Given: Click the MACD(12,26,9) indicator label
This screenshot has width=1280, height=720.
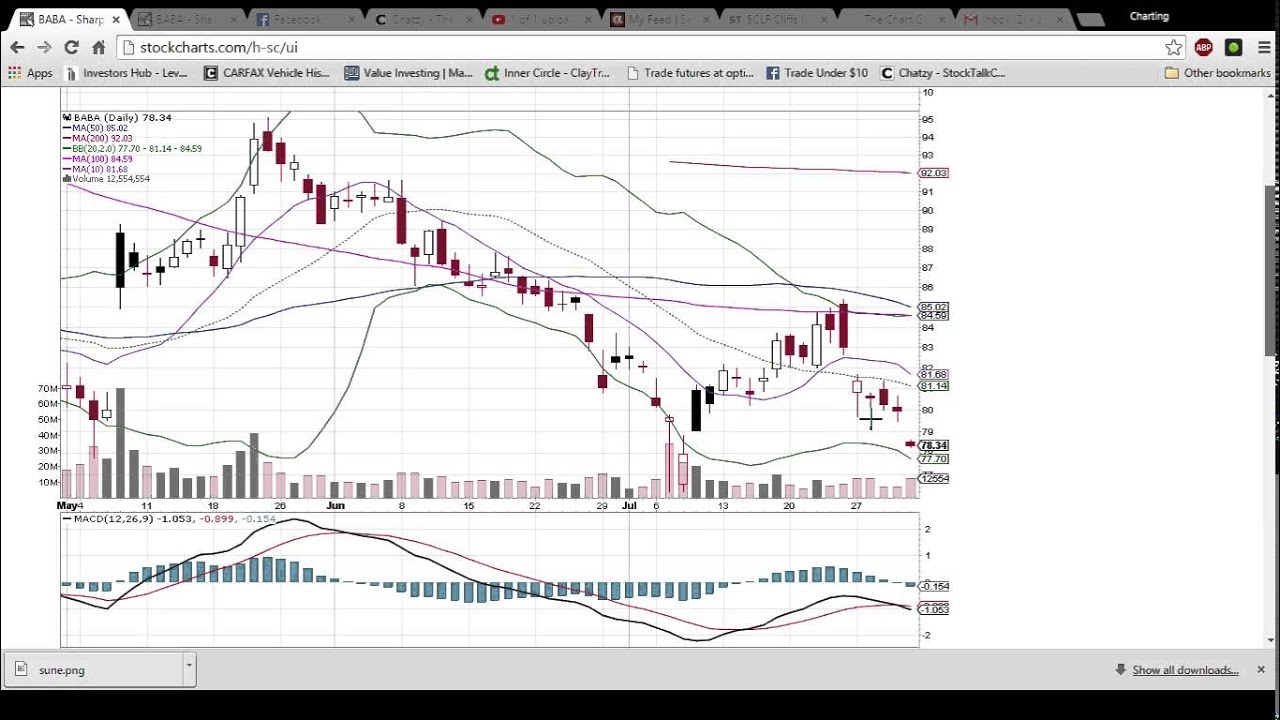Looking at the screenshot, I should point(169,519).
